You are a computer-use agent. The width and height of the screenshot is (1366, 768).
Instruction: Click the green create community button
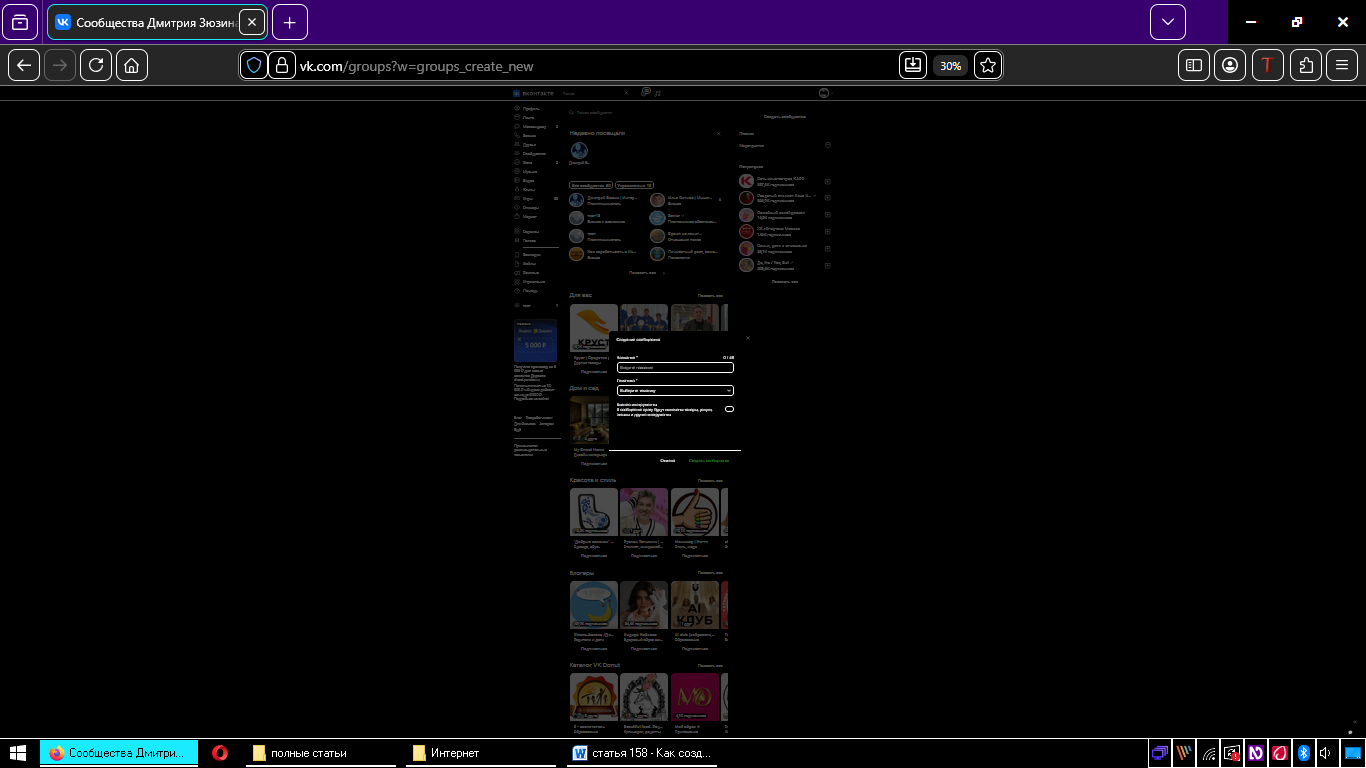click(709, 461)
